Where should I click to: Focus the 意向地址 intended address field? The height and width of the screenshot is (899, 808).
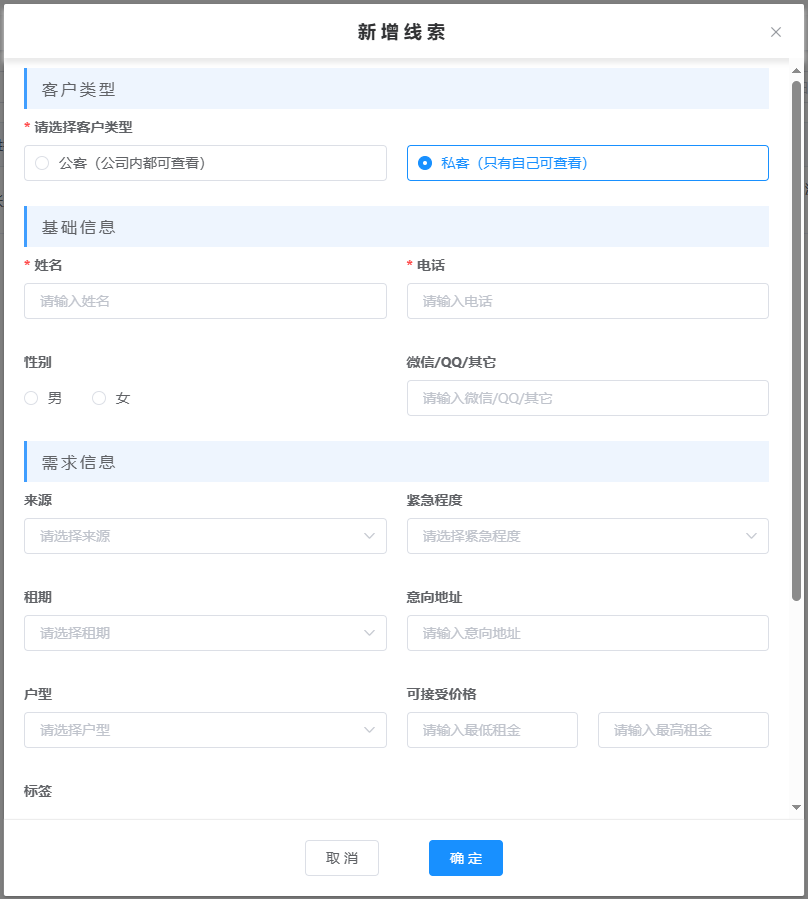coord(587,633)
